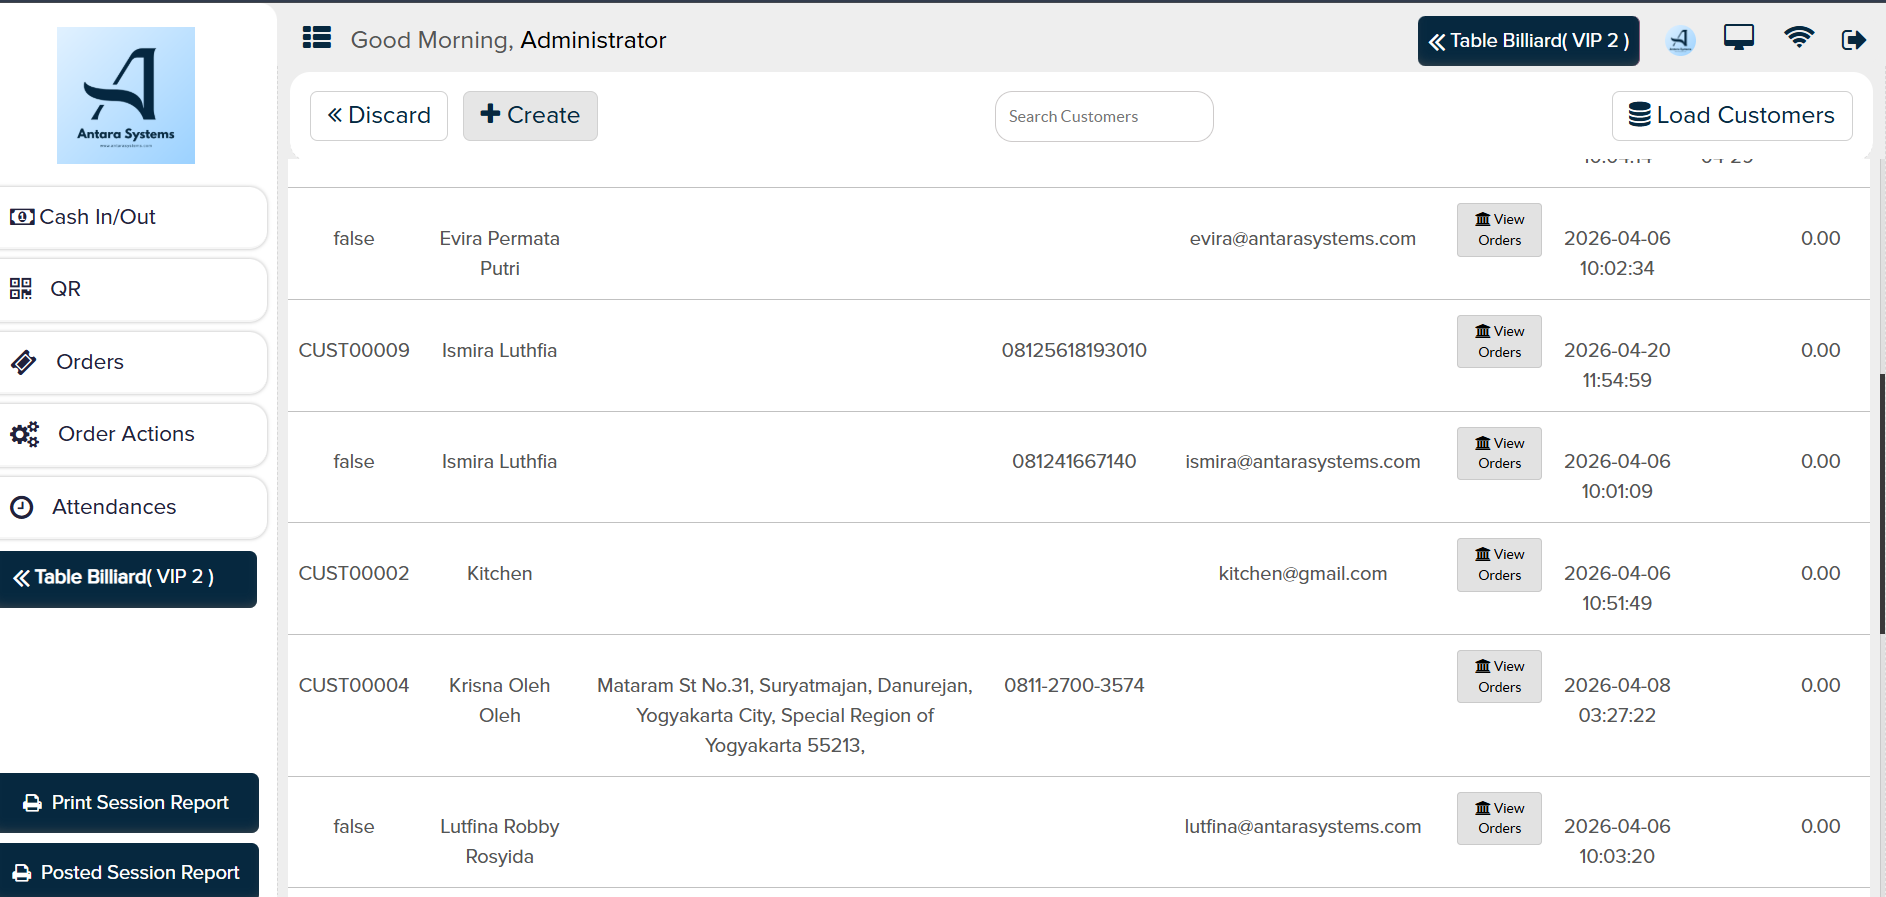Click phone number 081241667140
This screenshot has width=1886, height=897.
click(x=1074, y=462)
